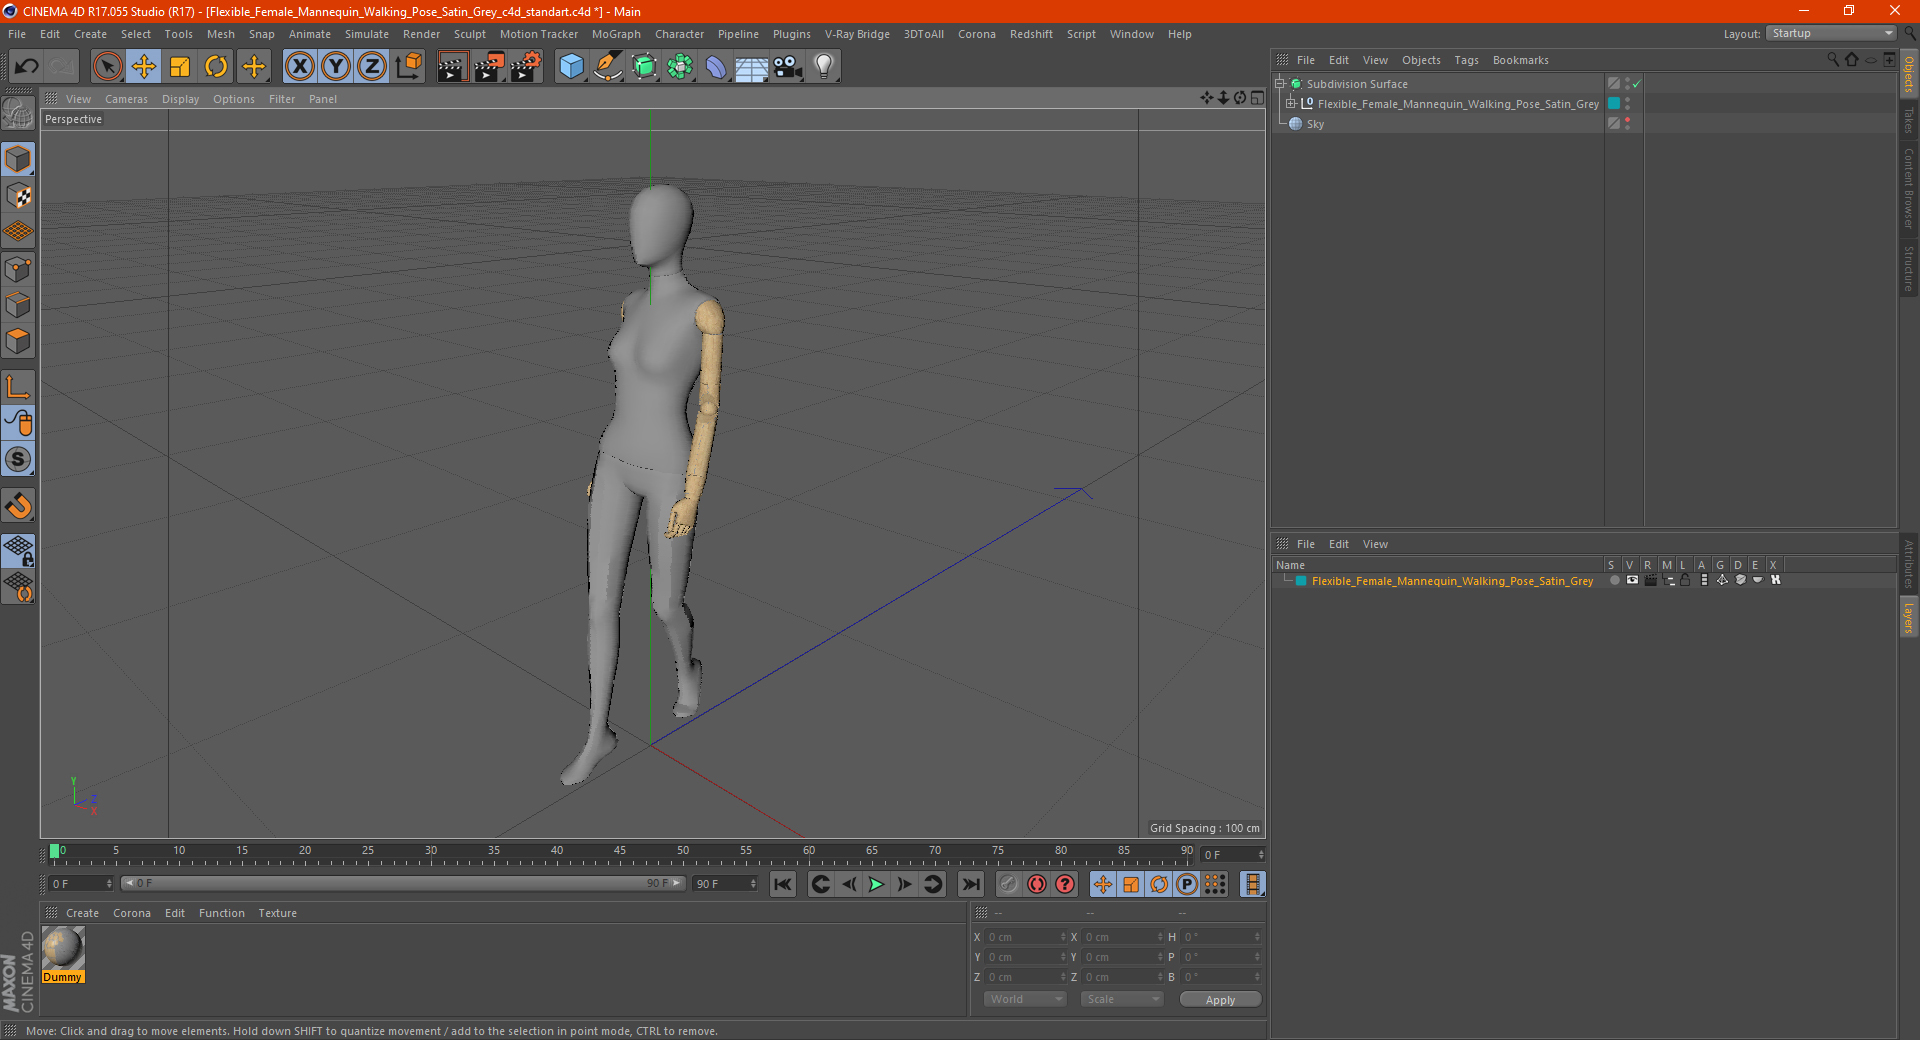
Task: Toggle Y axis lock
Action: pos(336,67)
